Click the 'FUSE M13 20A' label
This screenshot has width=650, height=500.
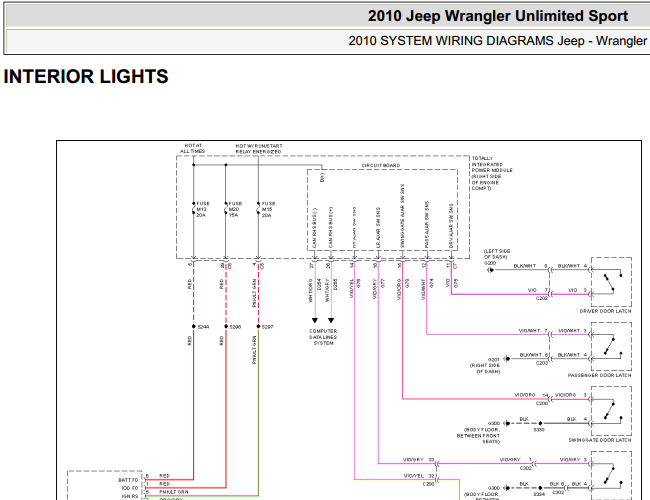click(202, 209)
